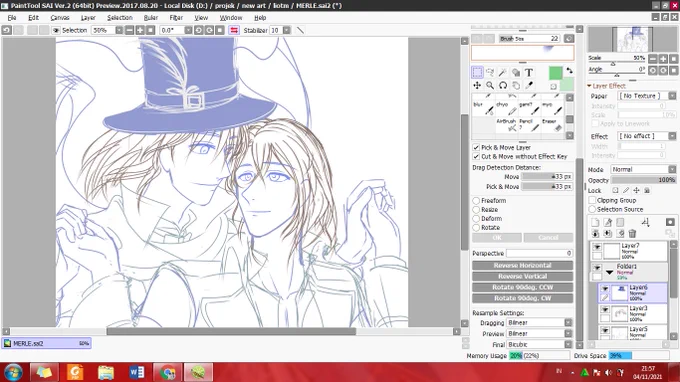
Task: Enable Clipping Group checkbox
Action: pos(592,200)
